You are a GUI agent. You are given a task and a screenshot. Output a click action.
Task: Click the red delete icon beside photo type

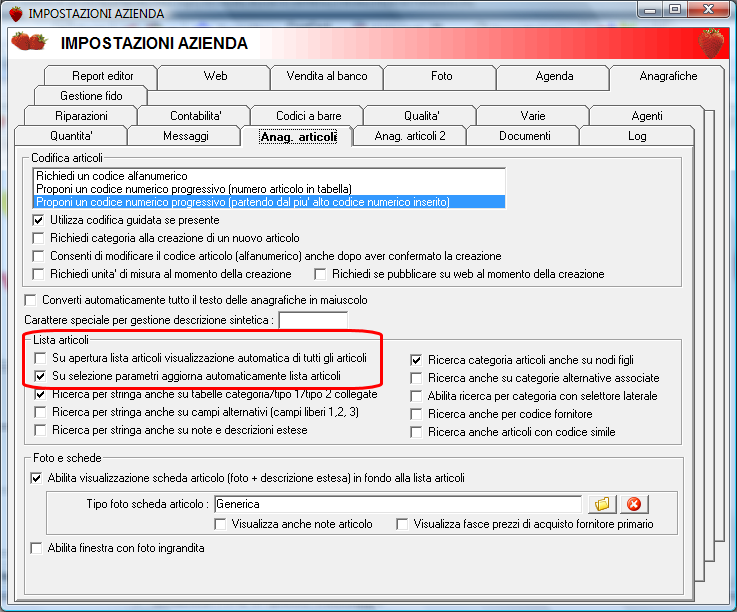coord(634,504)
